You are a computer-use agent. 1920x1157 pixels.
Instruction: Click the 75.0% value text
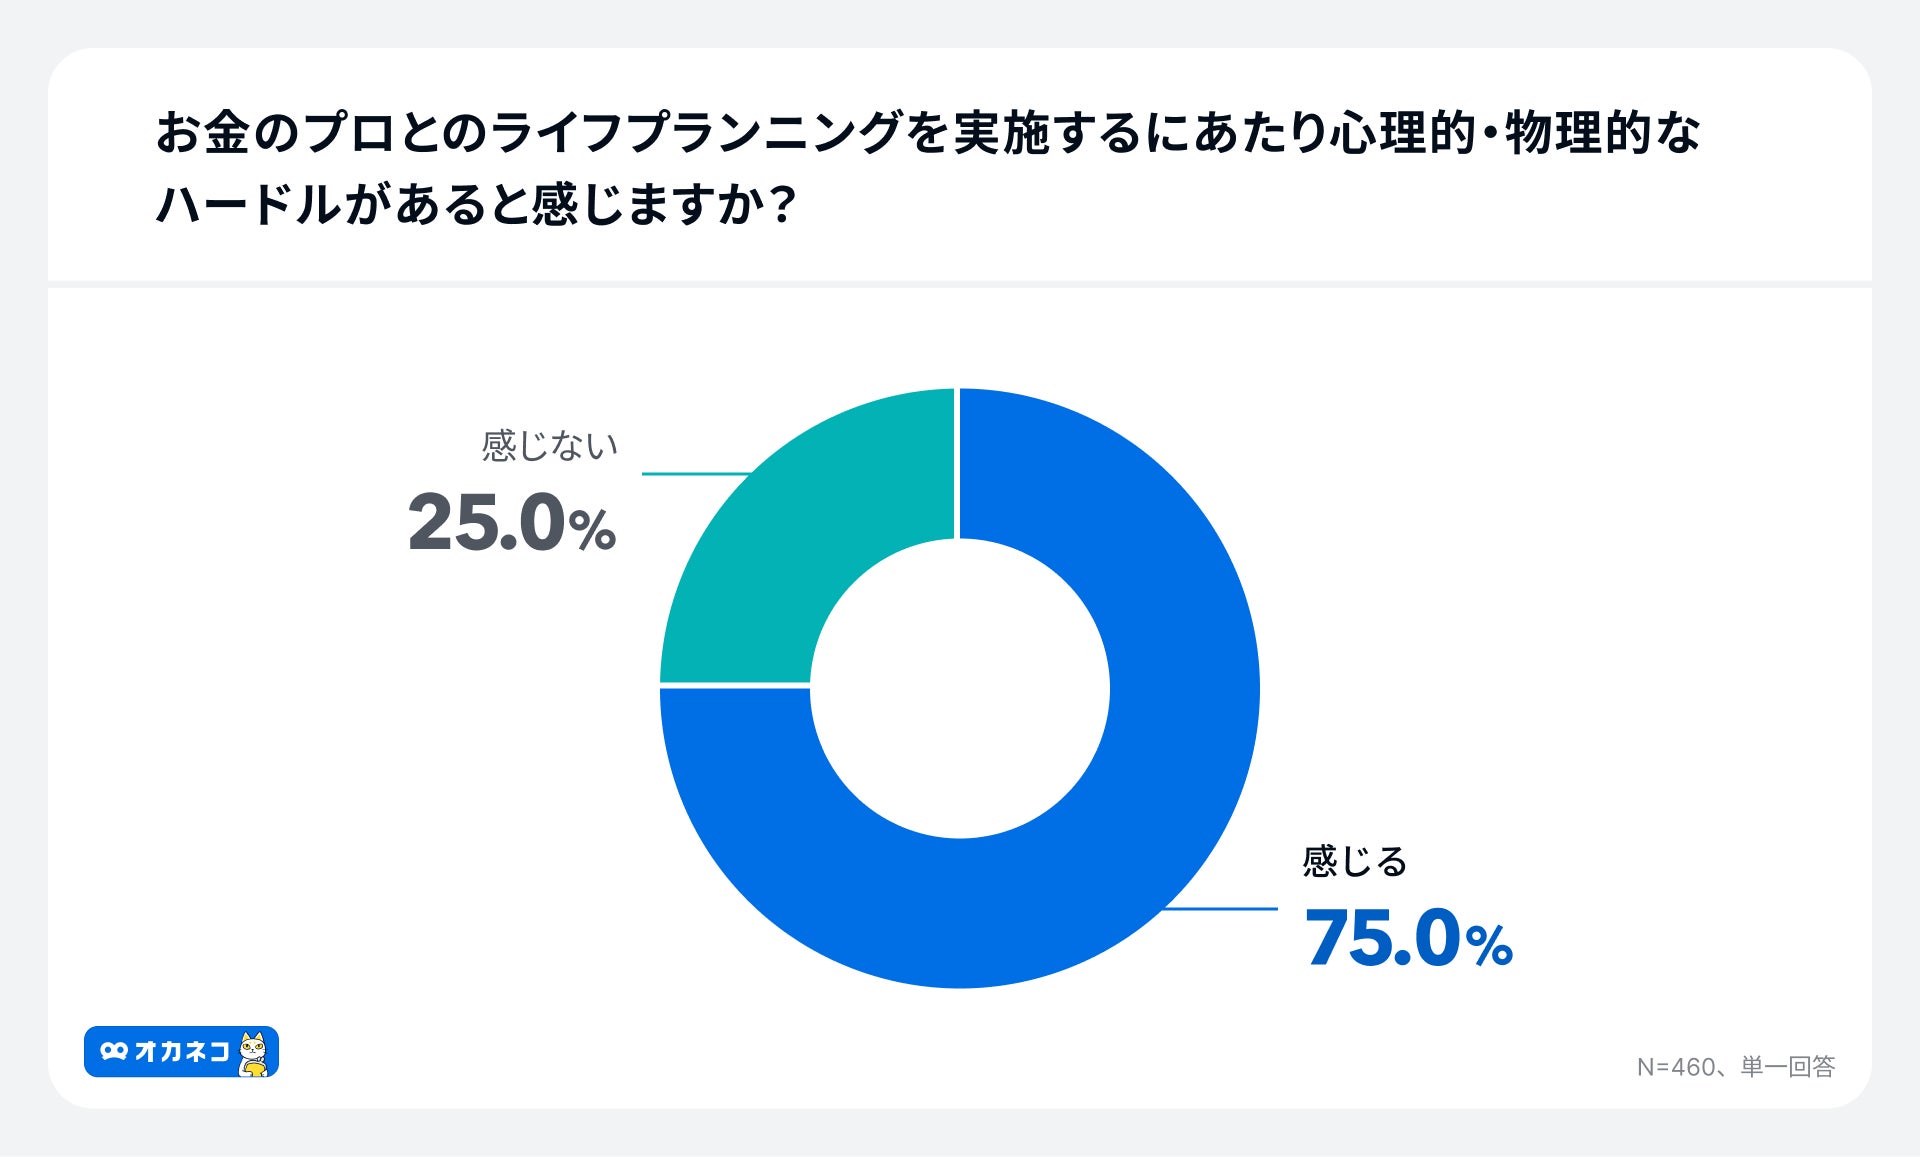coord(1408,938)
